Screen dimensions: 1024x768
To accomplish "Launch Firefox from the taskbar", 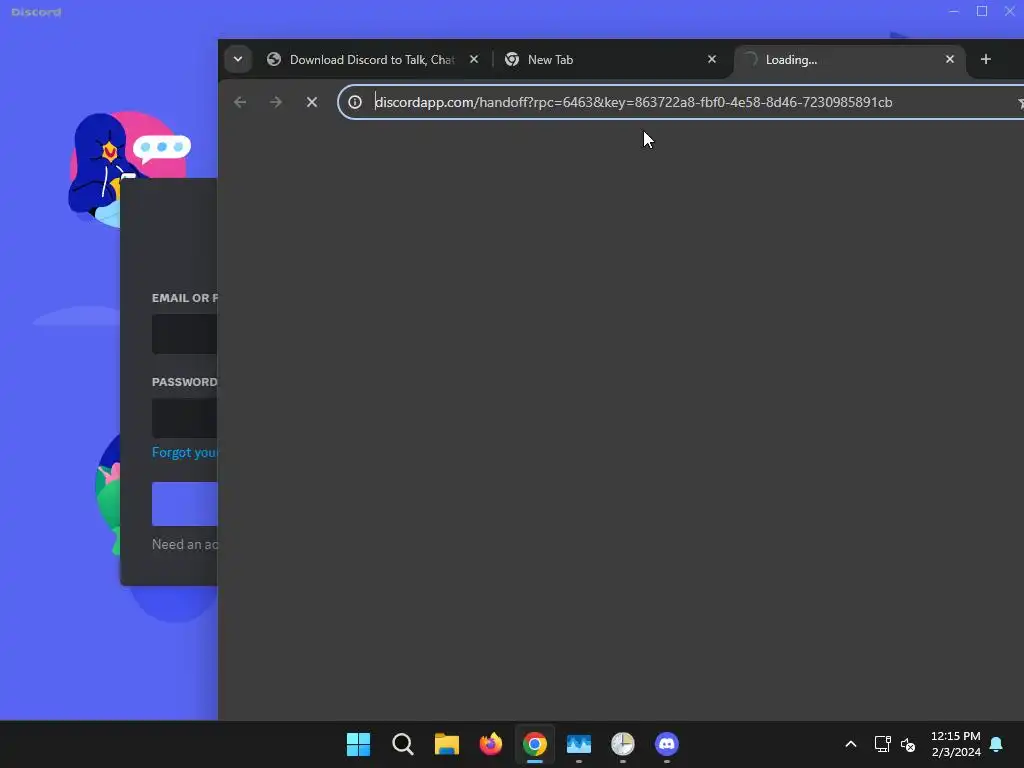I will click(490, 744).
